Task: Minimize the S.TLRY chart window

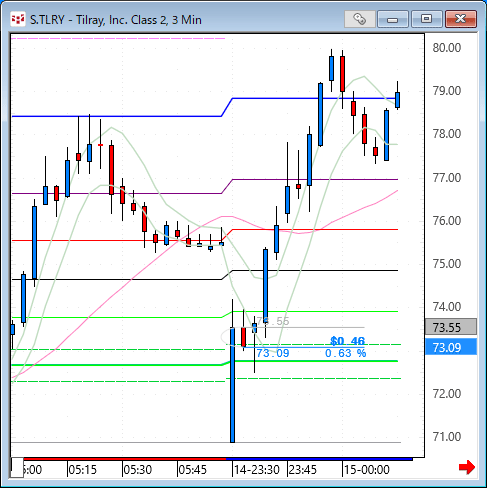Action: (x=393, y=19)
